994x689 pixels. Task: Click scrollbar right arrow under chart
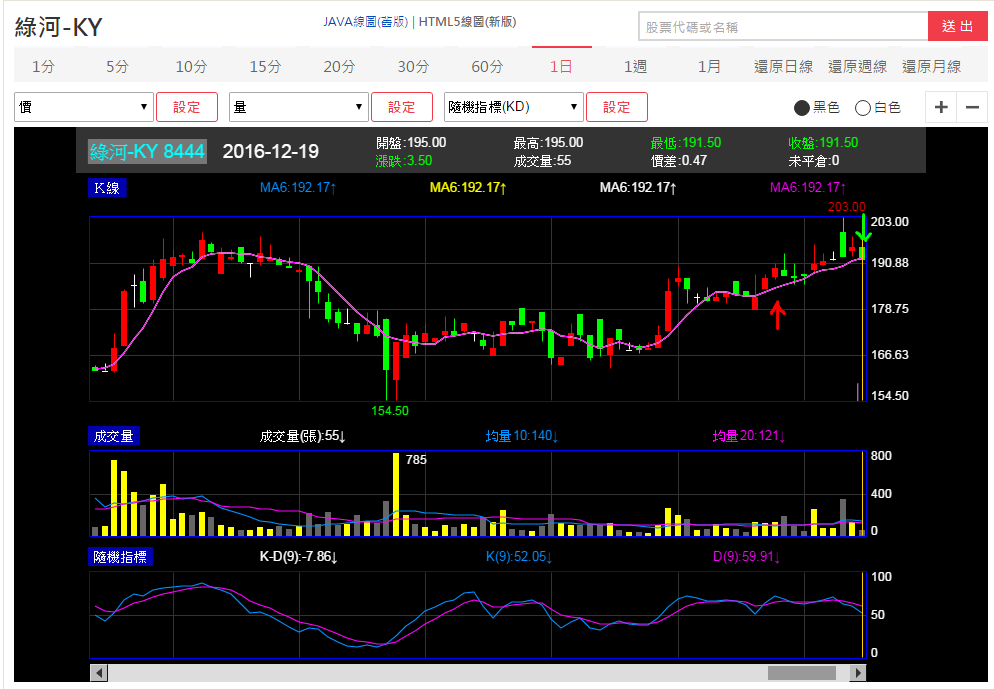coord(858,672)
